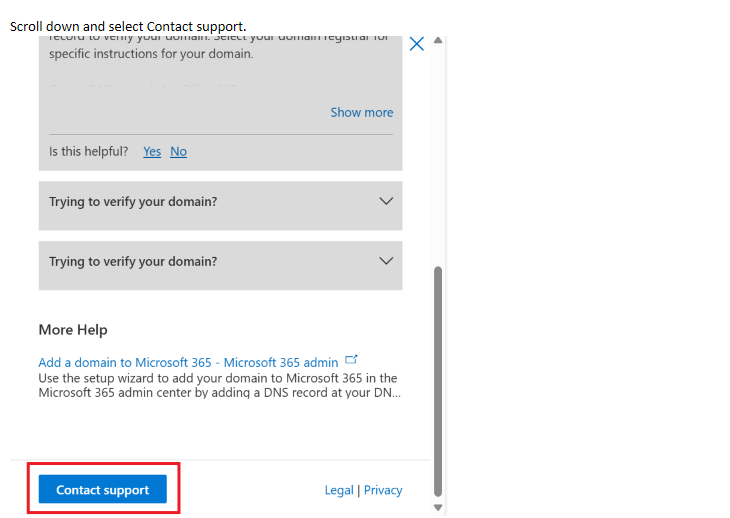The image size is (730, 518).
Task: Close the help panel with the X icon
Action: 417,44
